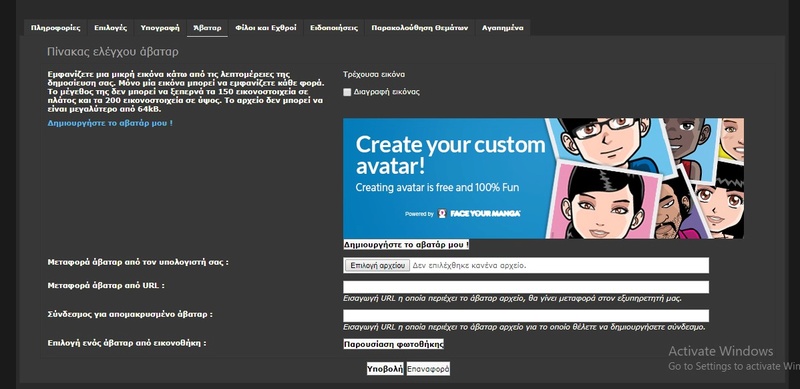Click the Τρέχουσα εικόνα label
This screenshot has width=800, height=389.
[x=374, y=74]
